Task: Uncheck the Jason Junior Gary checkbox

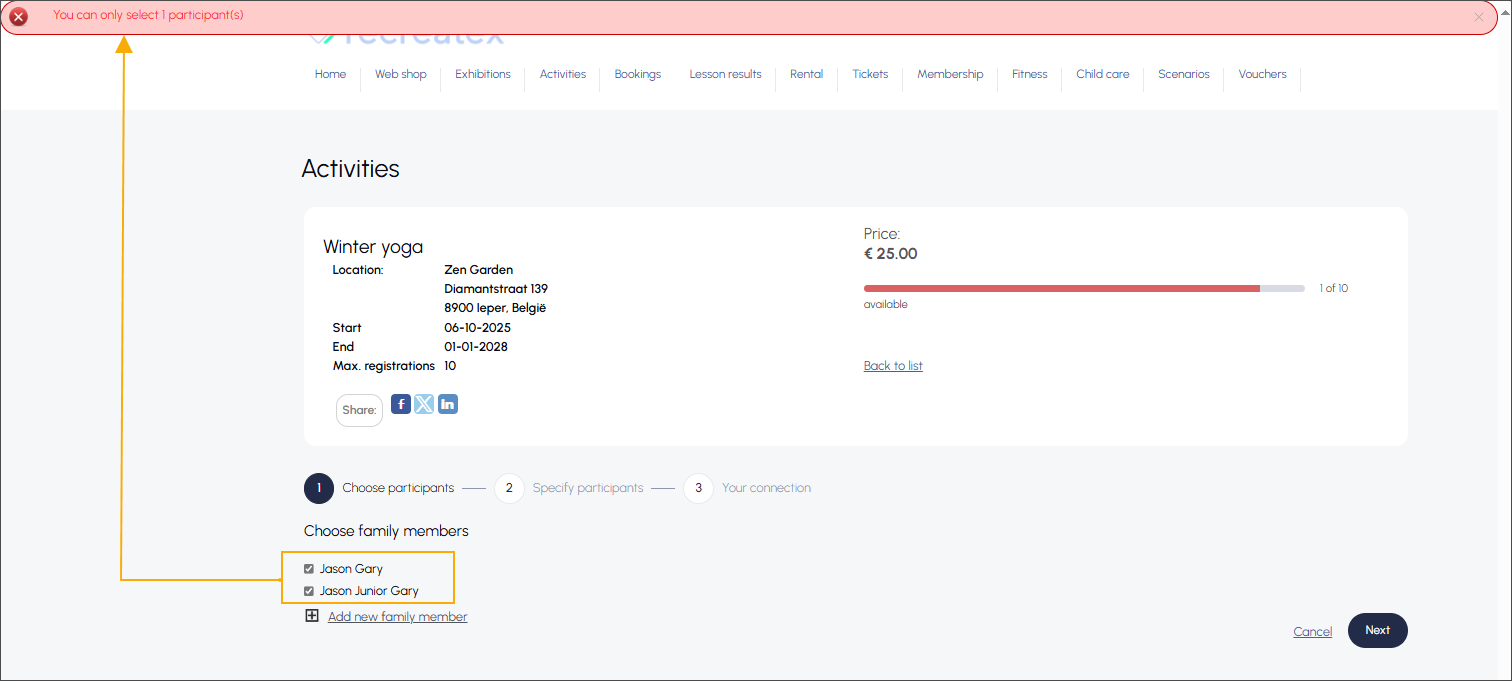Action: coord(309,591)
